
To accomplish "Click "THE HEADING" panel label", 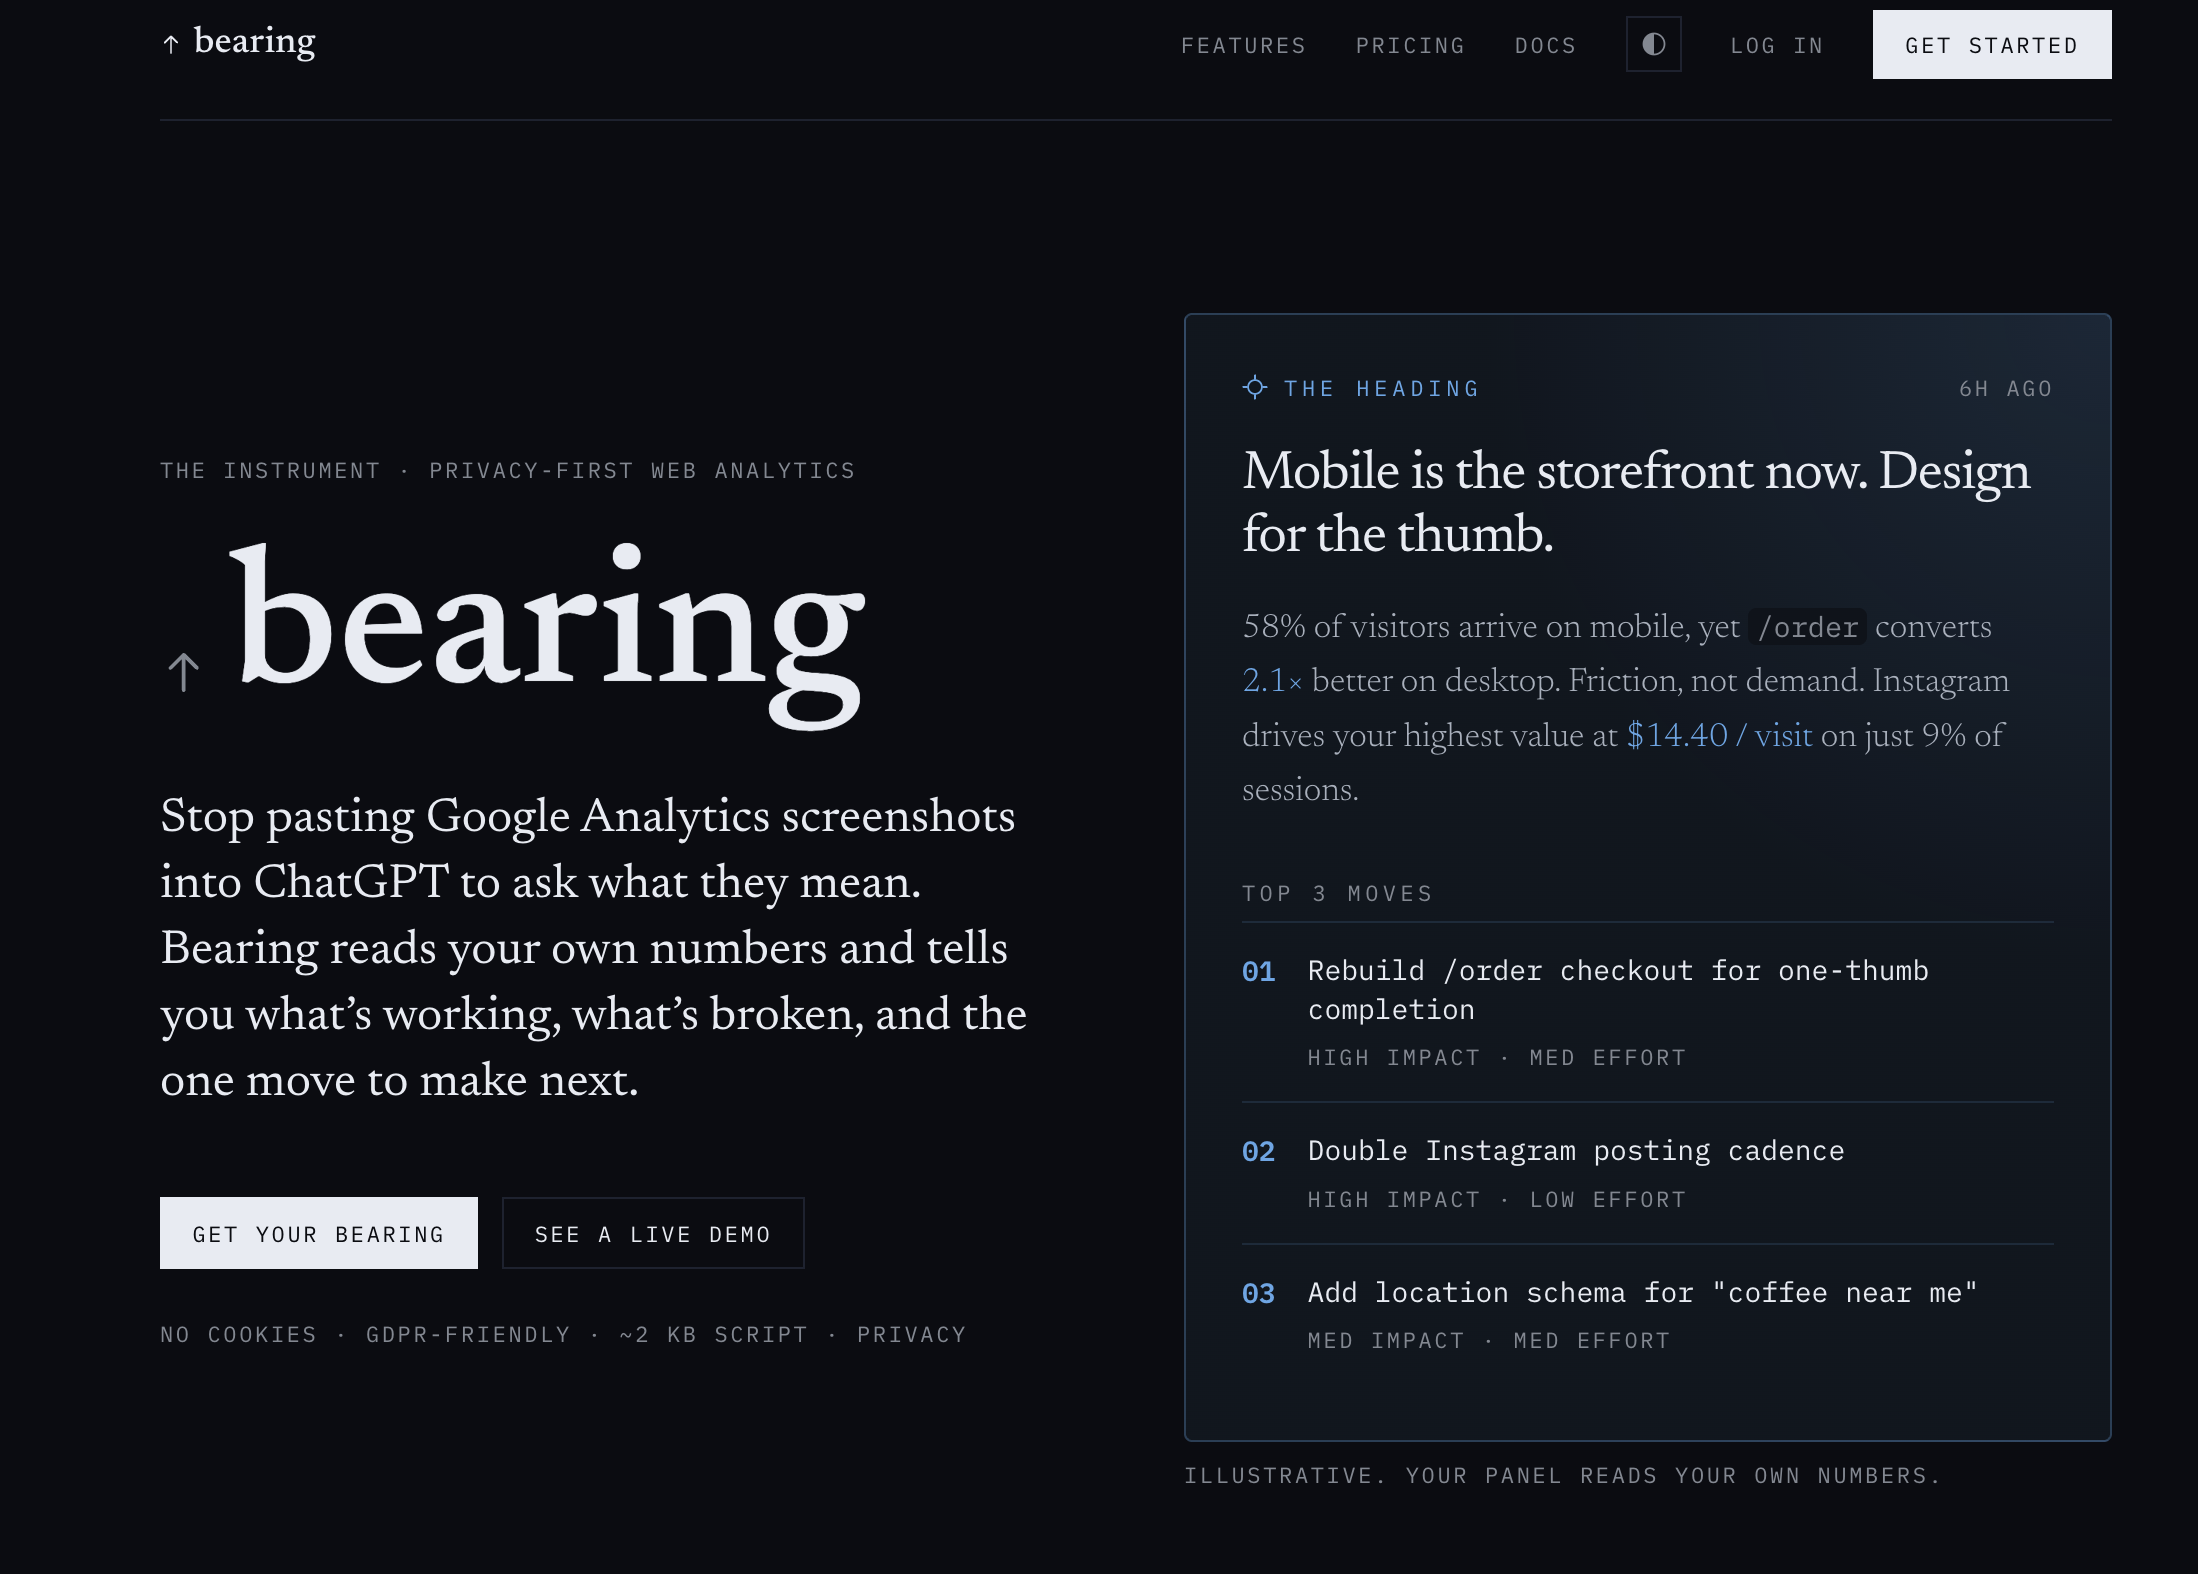I will (1381, 389).
